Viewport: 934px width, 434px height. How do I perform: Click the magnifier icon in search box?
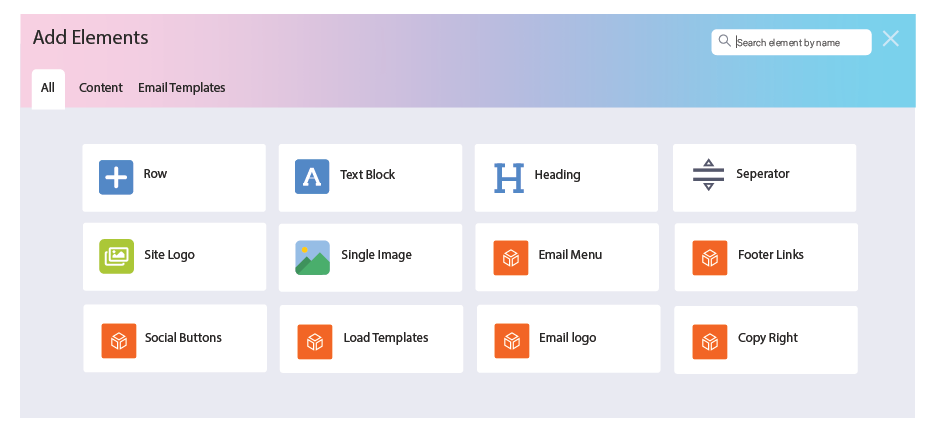(x=724, y=41)
